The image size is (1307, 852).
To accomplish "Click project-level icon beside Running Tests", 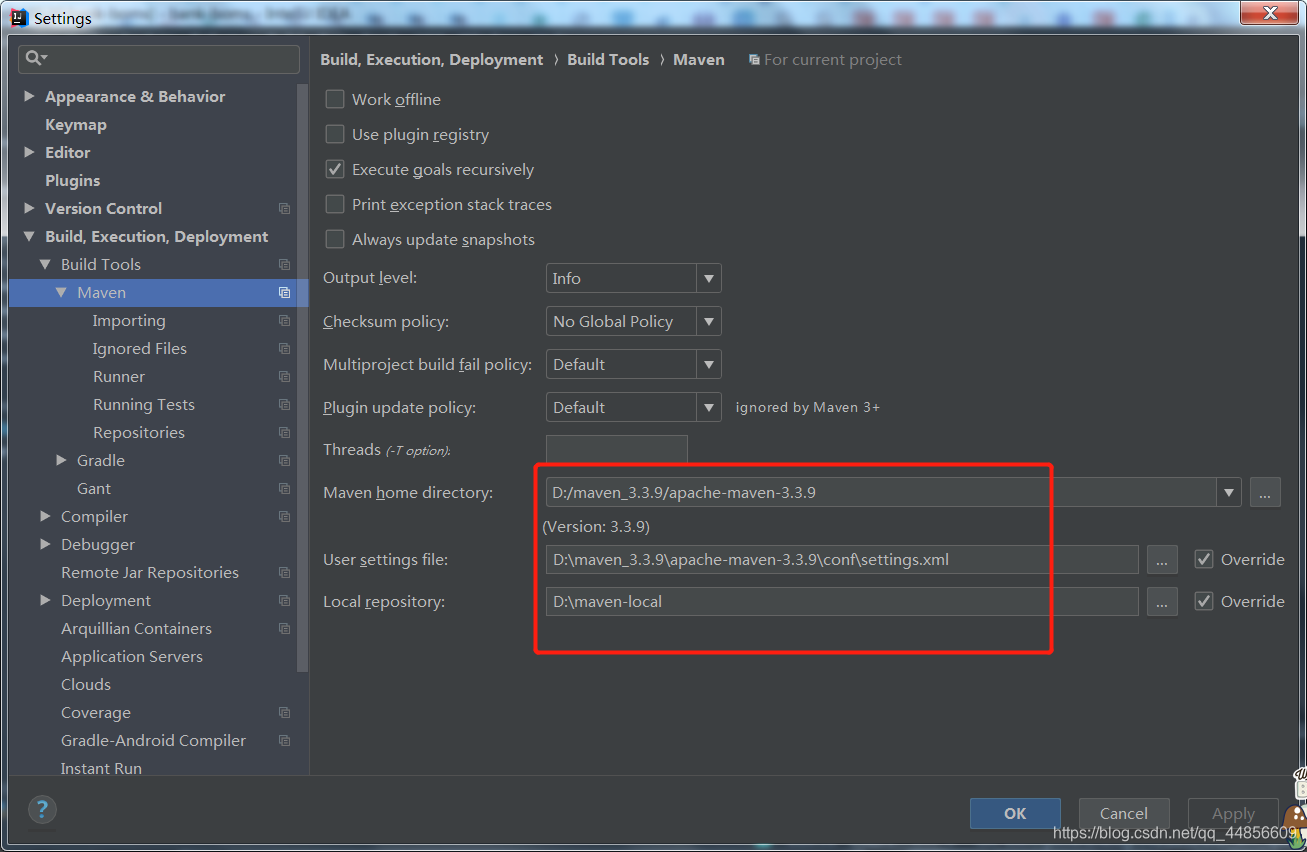I will click(x=285, y=405).
